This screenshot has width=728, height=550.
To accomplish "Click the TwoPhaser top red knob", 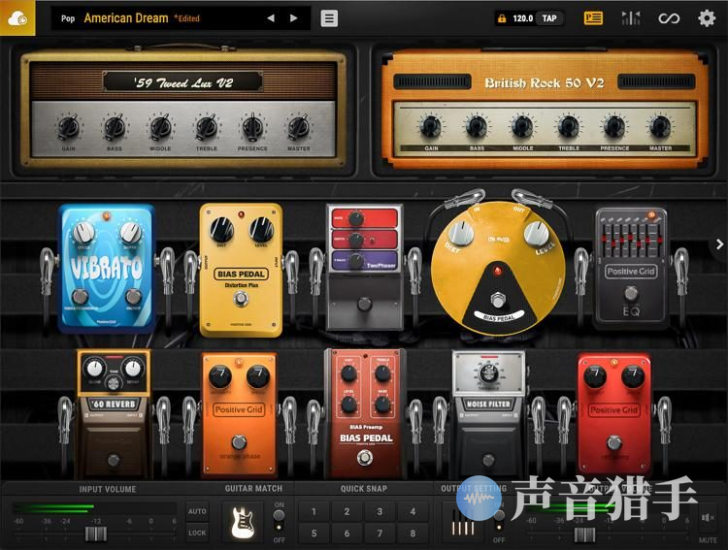I will pyautogui.click(x=356, y=218).
